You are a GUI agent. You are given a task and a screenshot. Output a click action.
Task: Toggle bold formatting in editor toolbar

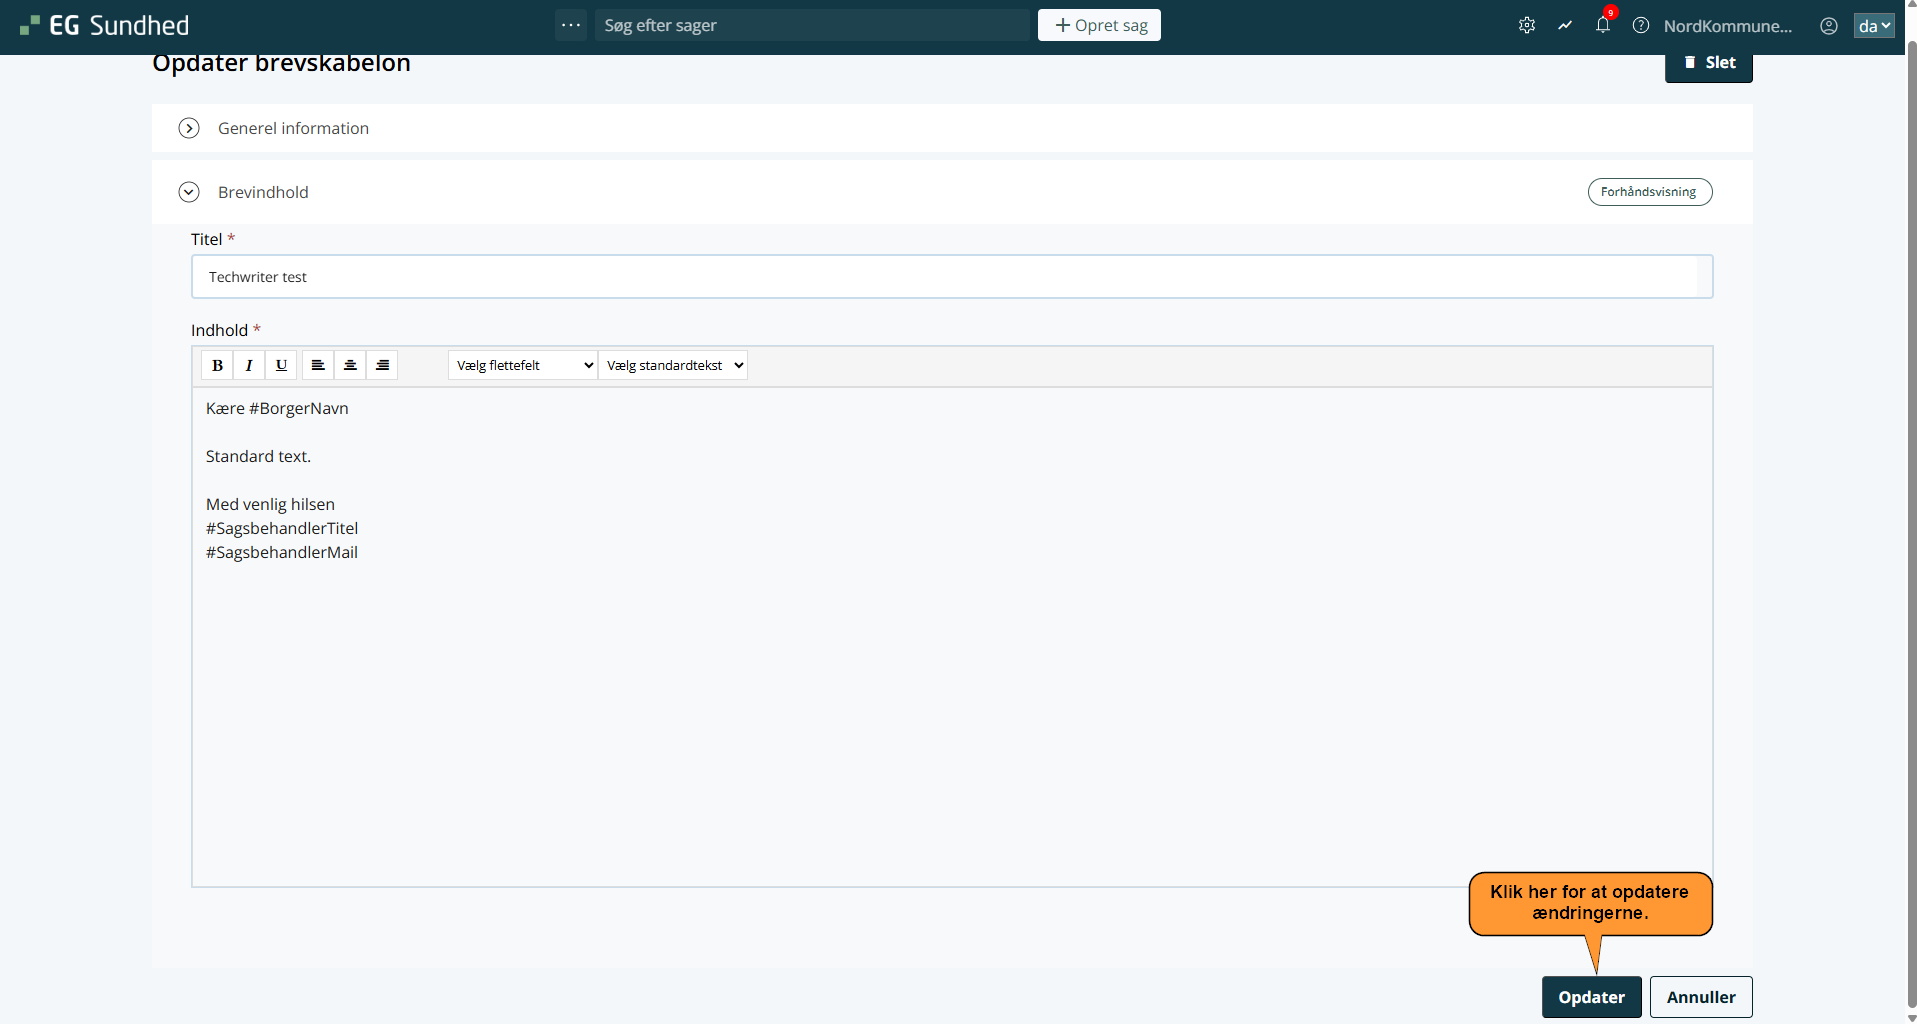[x=217, y=365]
